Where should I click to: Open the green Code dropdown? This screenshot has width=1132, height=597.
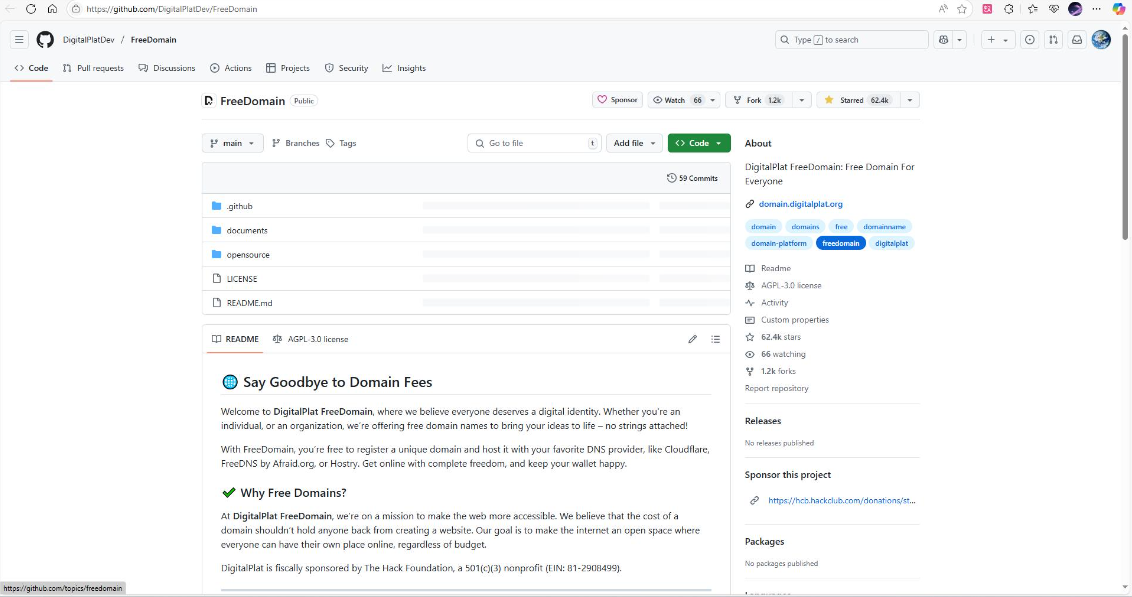(699, 143)
